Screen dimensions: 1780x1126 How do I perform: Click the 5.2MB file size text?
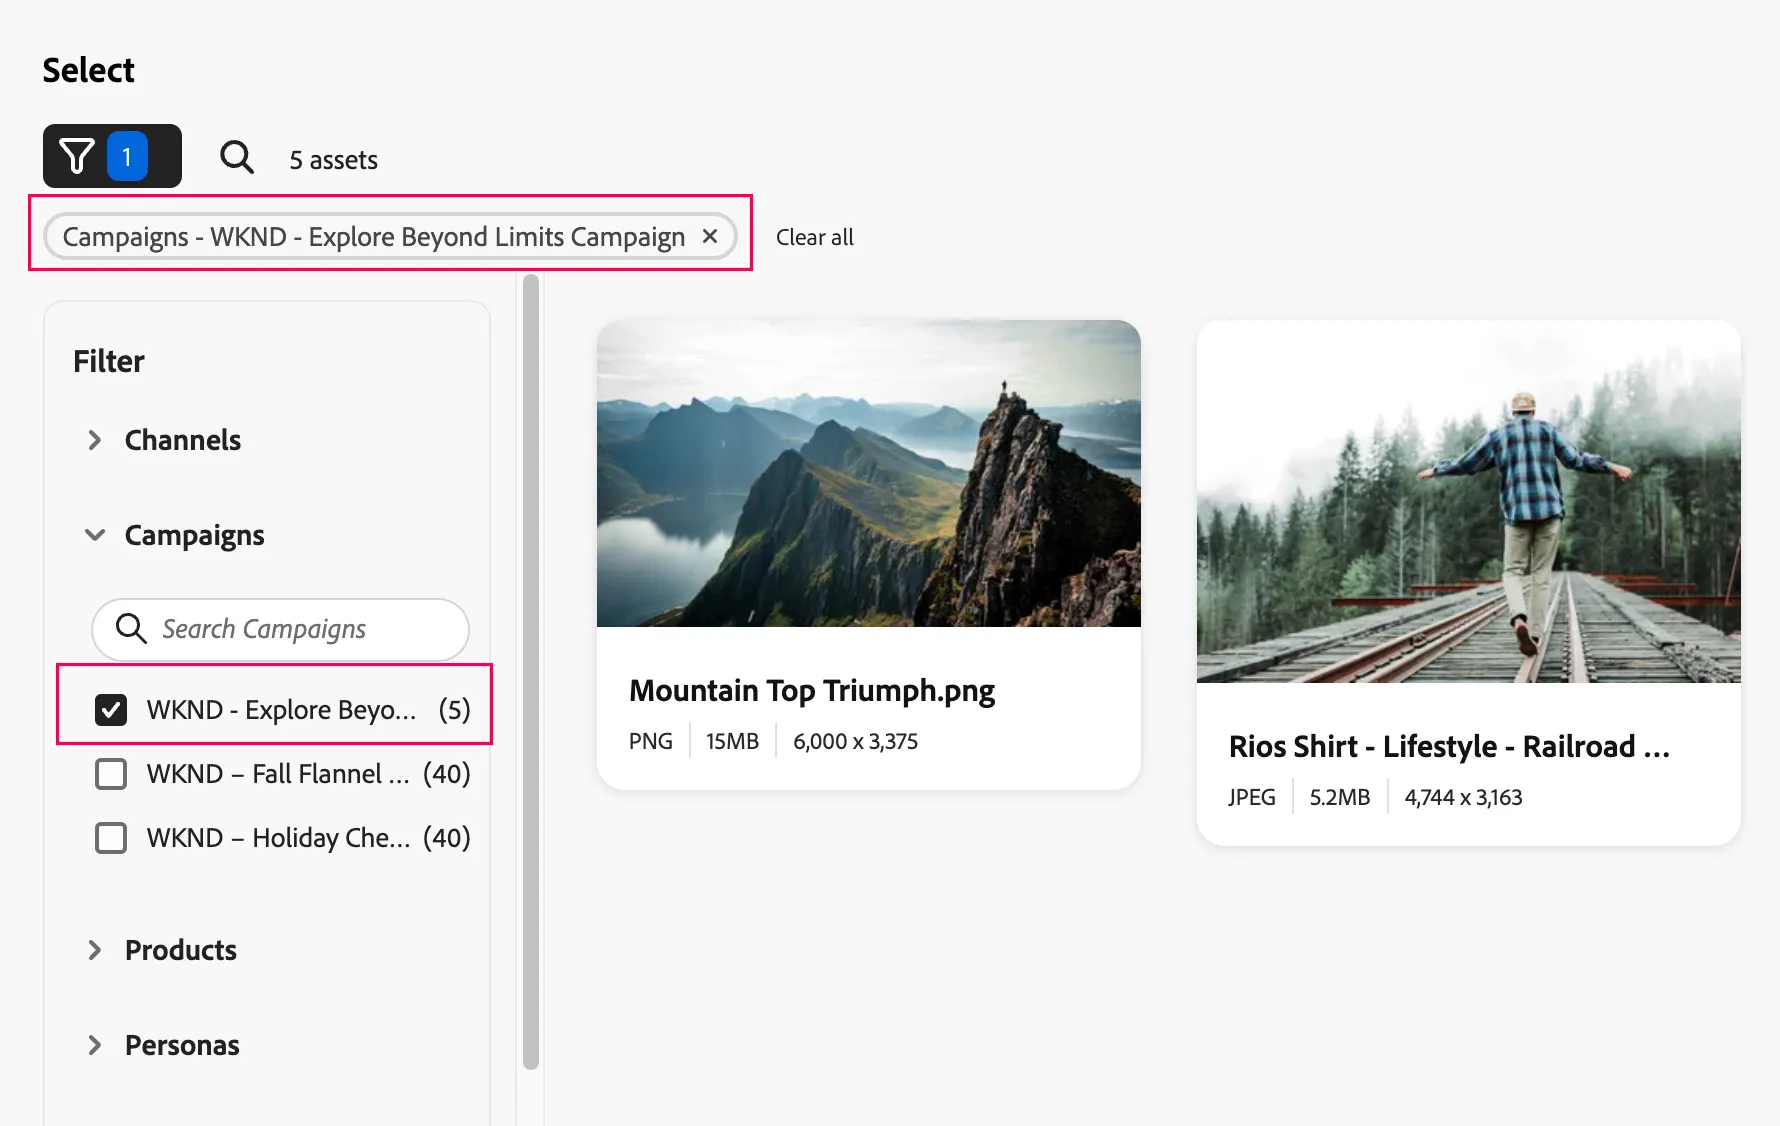click(1340, 797)
